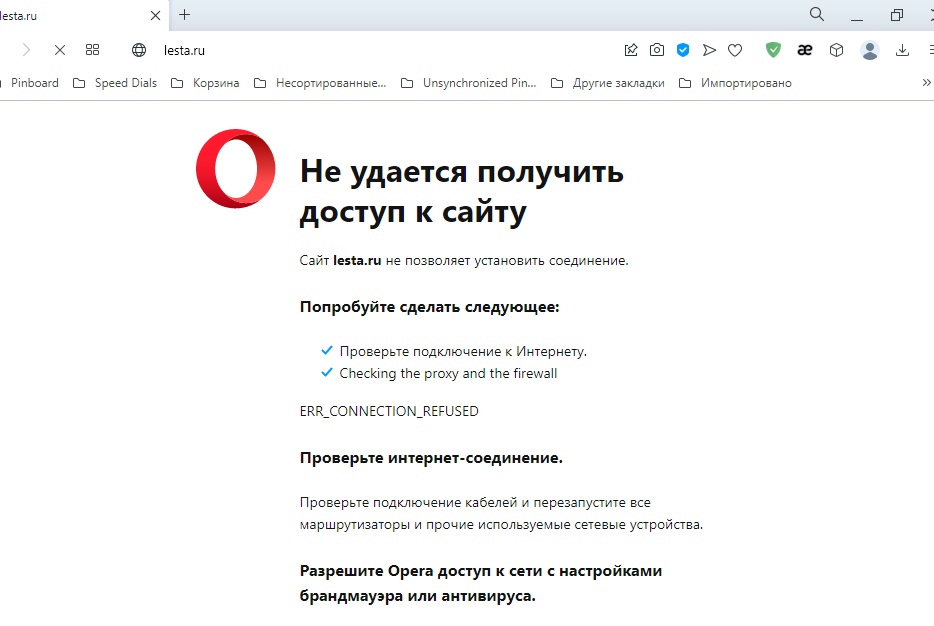
Task: Click the ERR_CONNECTION_REFUSED error code
Action: pyautogui.click(x=389, y=411)
